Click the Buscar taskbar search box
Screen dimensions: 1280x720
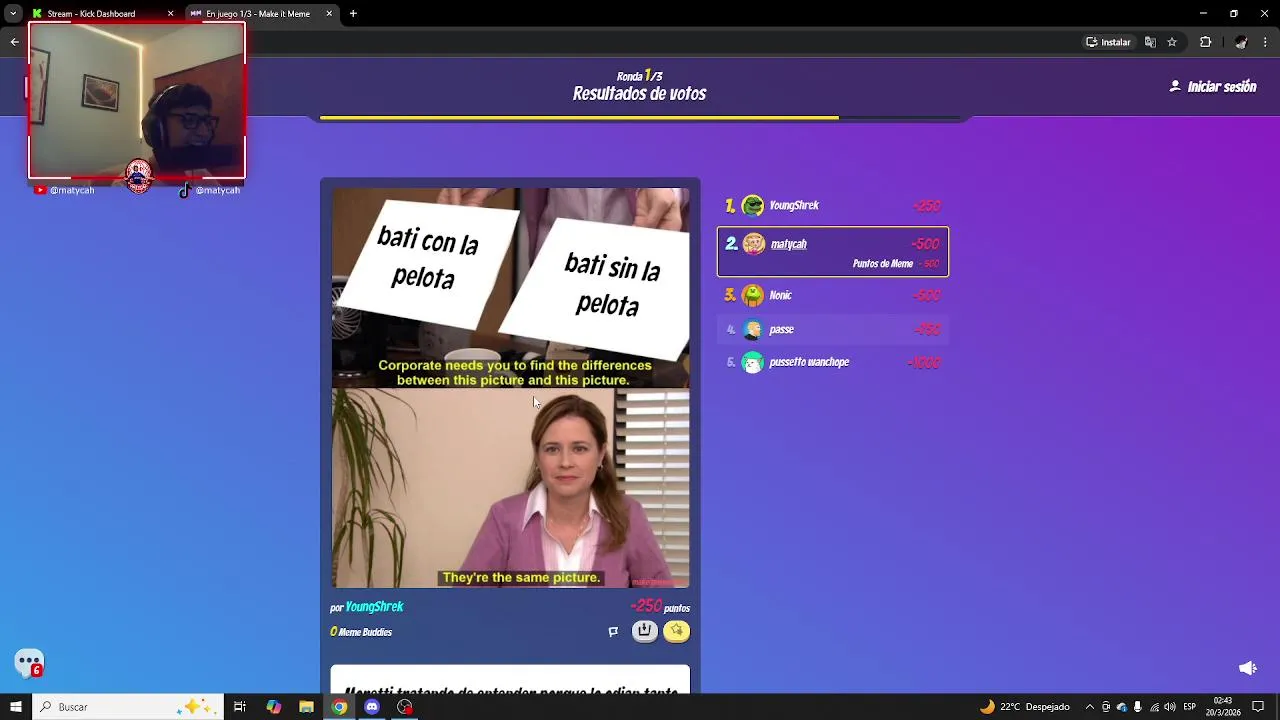point(127,707)
